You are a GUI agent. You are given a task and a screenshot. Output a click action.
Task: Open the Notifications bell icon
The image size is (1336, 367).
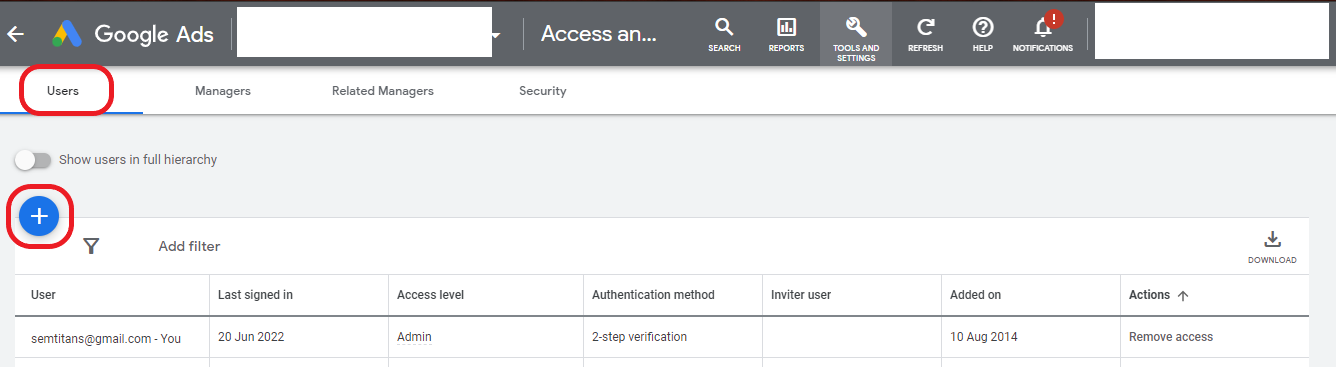[x=1043, y=26]
